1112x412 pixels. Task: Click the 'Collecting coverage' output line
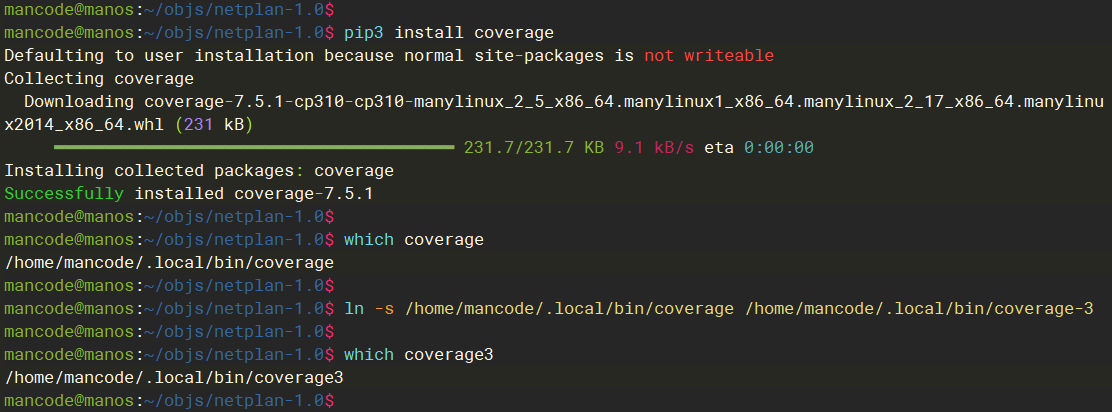click(99, 78)
